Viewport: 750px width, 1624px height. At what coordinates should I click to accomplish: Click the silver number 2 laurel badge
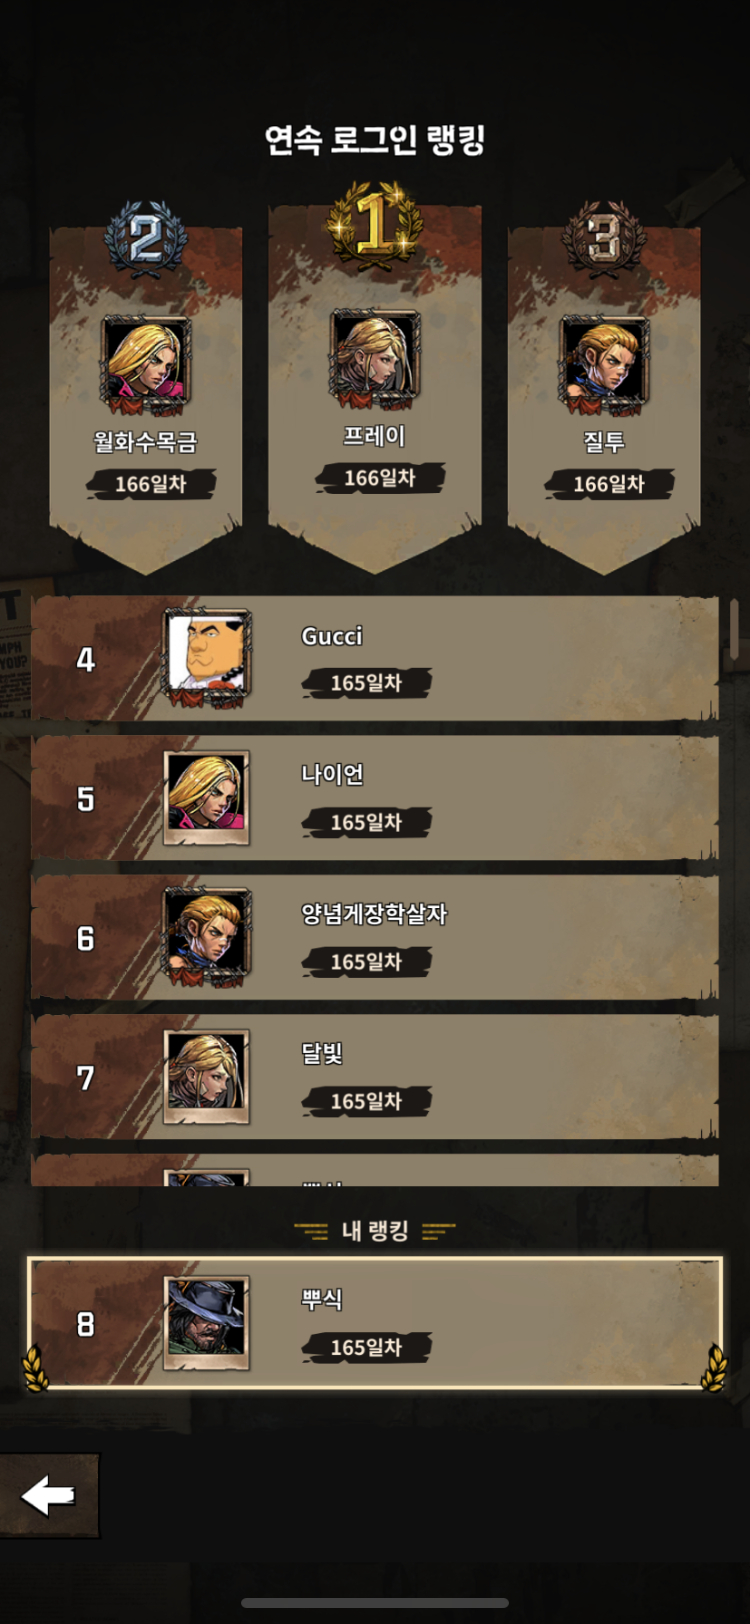click(146, 237)
